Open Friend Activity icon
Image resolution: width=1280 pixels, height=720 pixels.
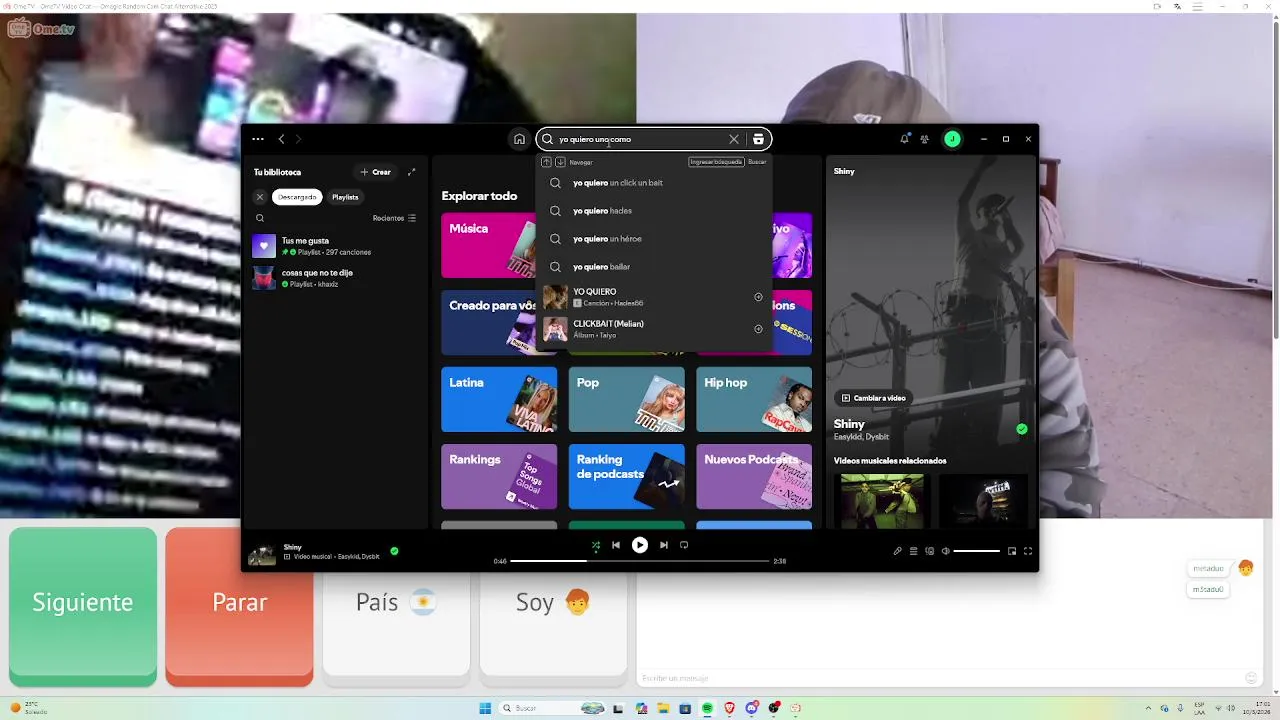coord(925,139)
